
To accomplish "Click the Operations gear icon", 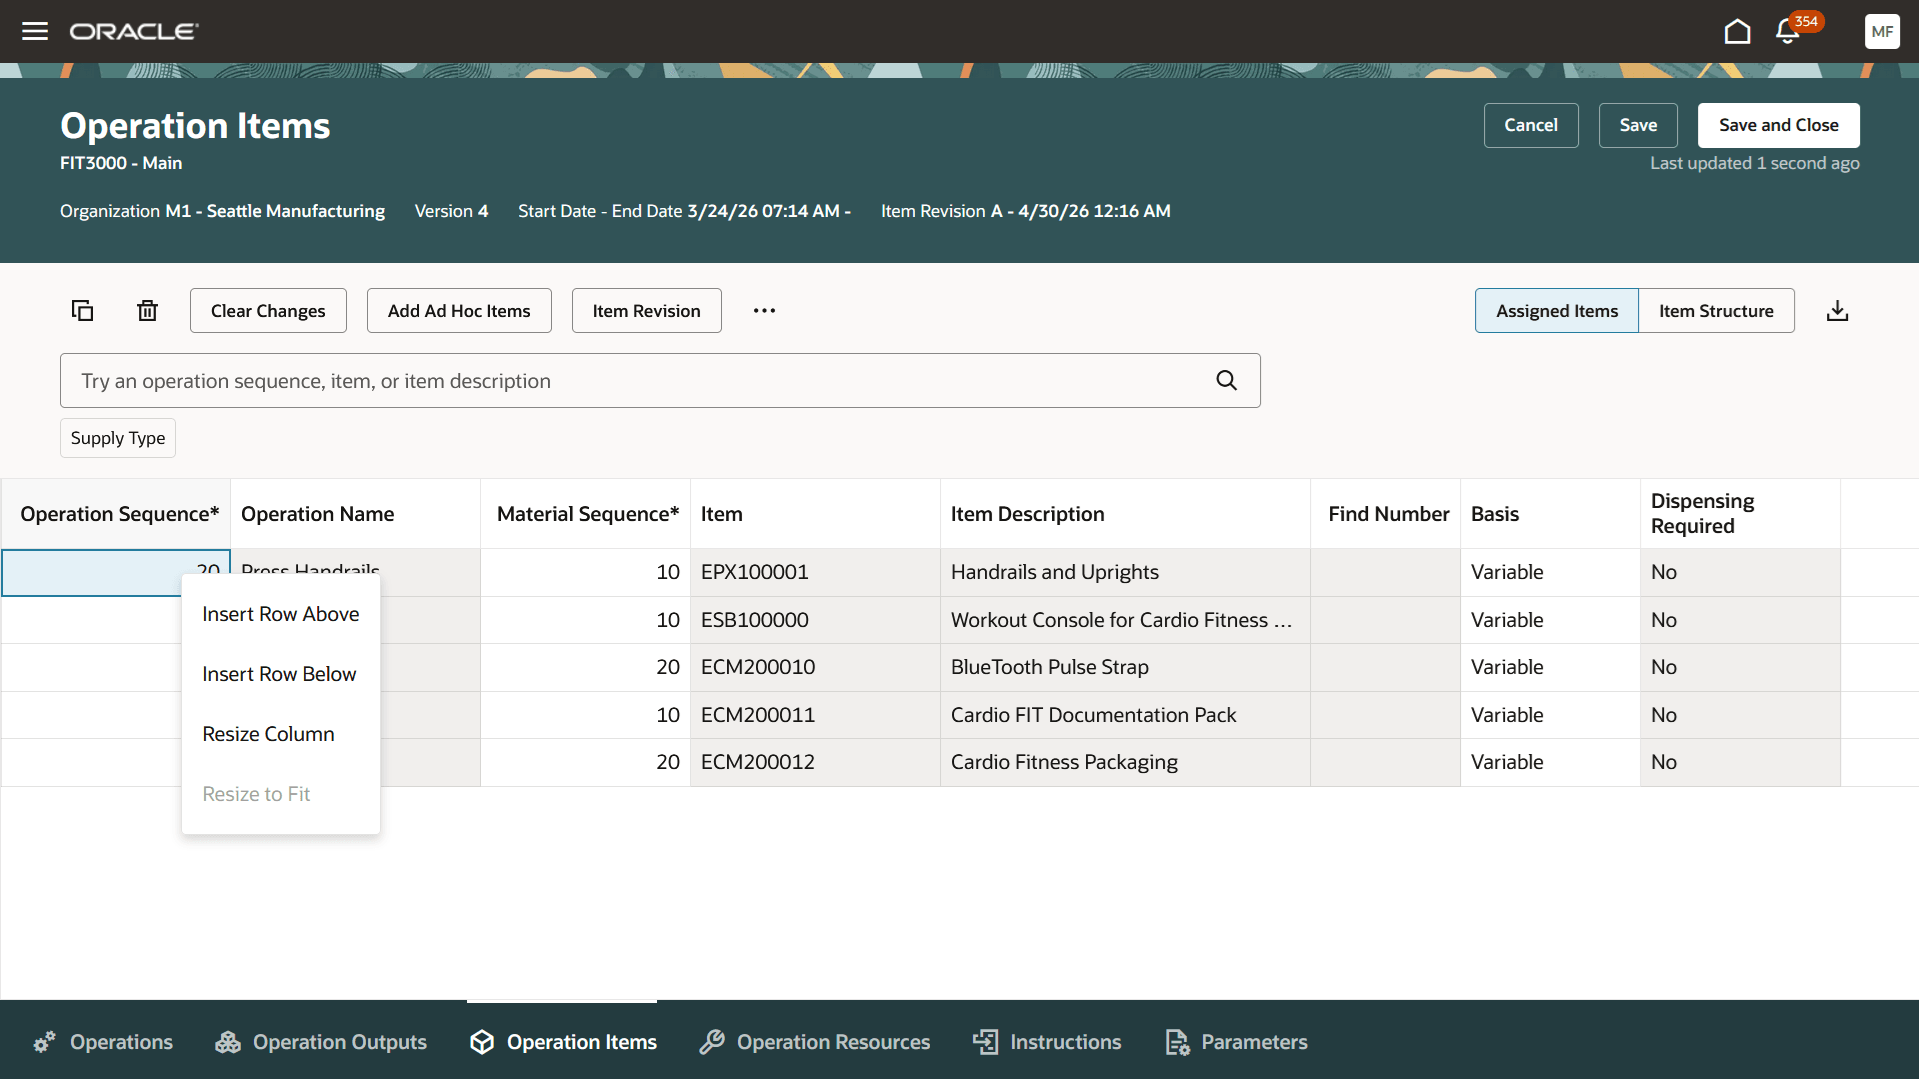I will (x=44, y=1042).
